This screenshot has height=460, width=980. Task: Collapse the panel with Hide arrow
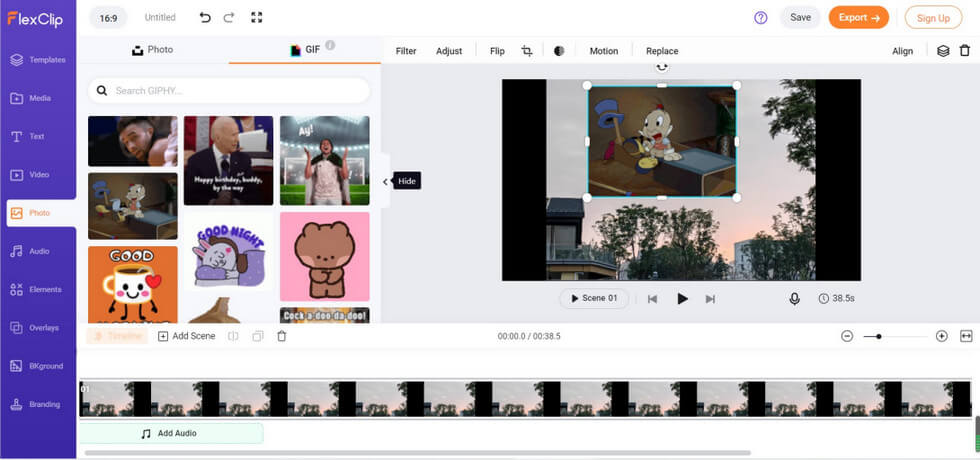point(385,181)
